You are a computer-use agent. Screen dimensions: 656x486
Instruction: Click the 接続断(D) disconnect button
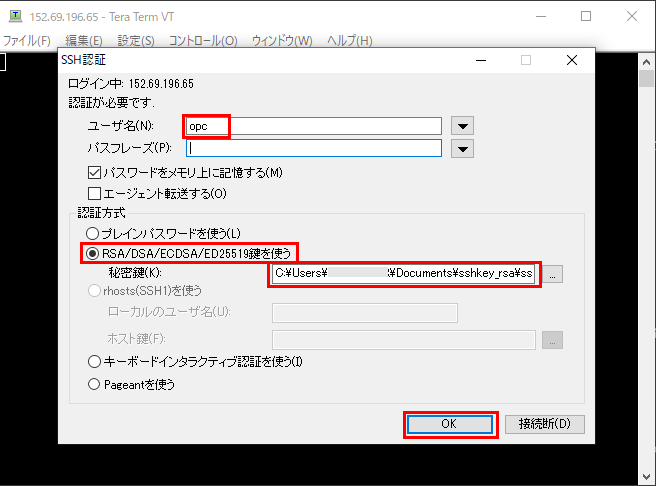tap(544, 424)
